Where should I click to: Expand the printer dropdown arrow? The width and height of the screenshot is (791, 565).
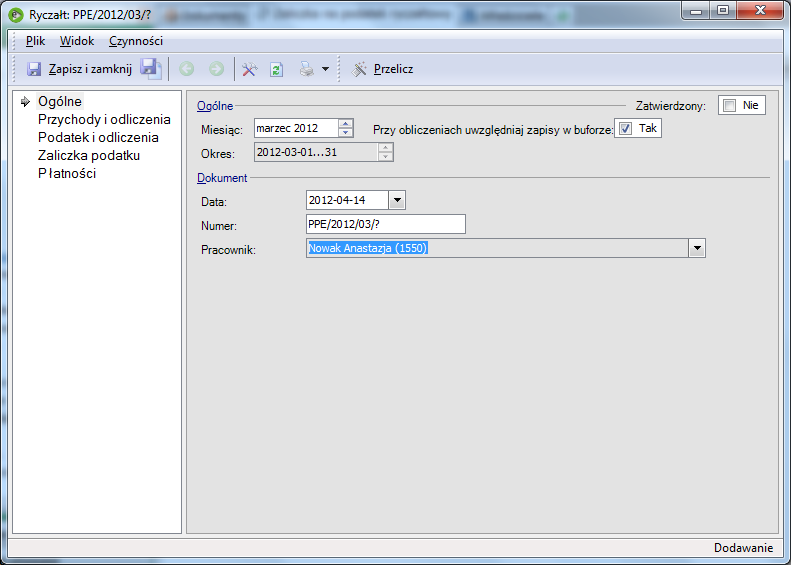325,69
